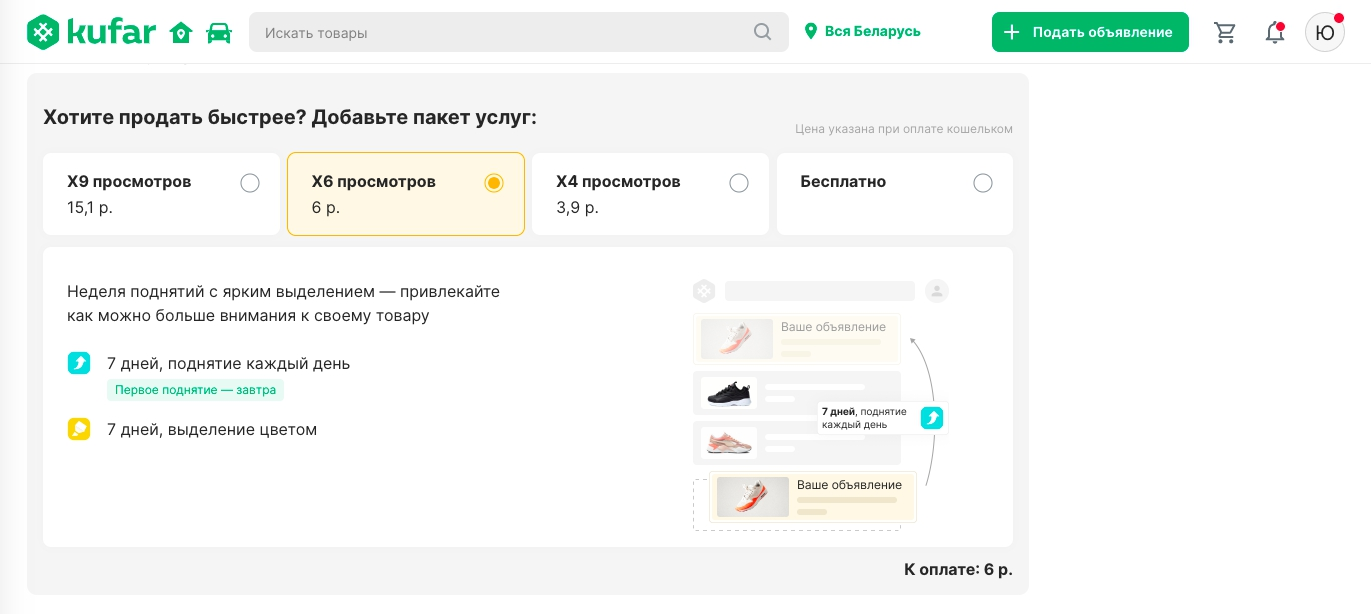Click the top Ваше объявление sneaker thumbnail

[736, 339]
